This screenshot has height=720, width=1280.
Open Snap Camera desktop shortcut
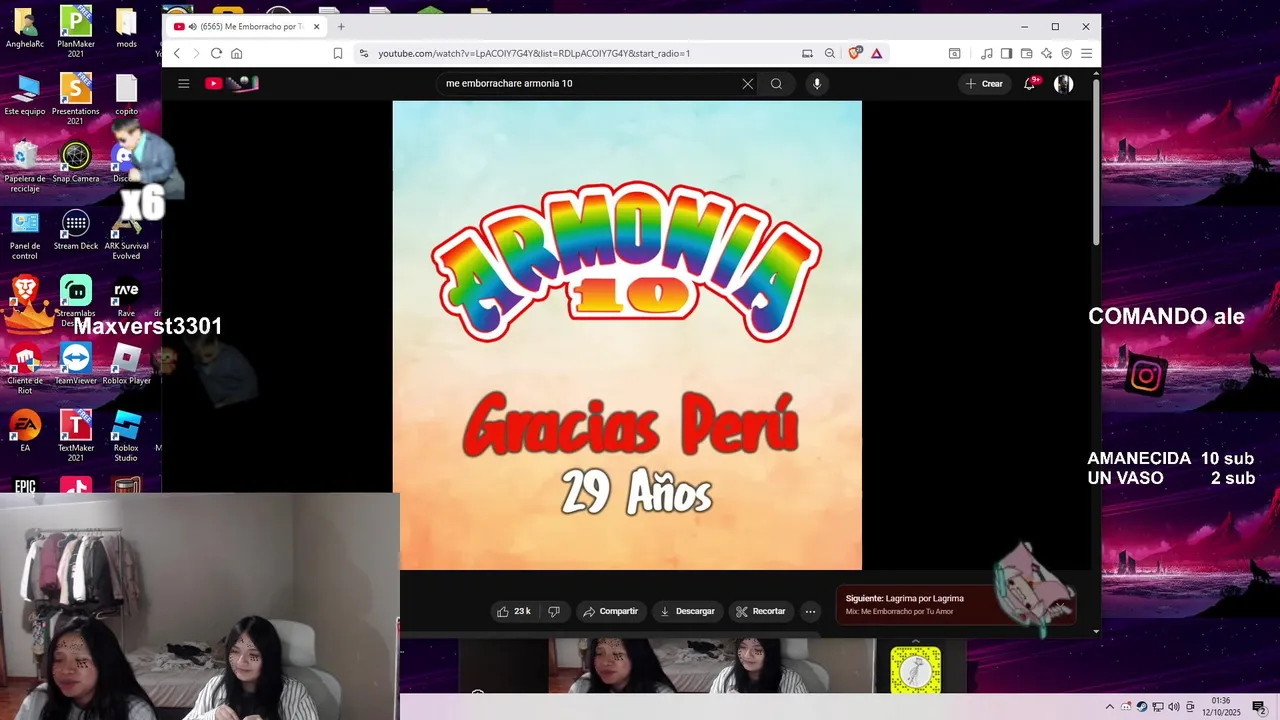tap(76, 162)
